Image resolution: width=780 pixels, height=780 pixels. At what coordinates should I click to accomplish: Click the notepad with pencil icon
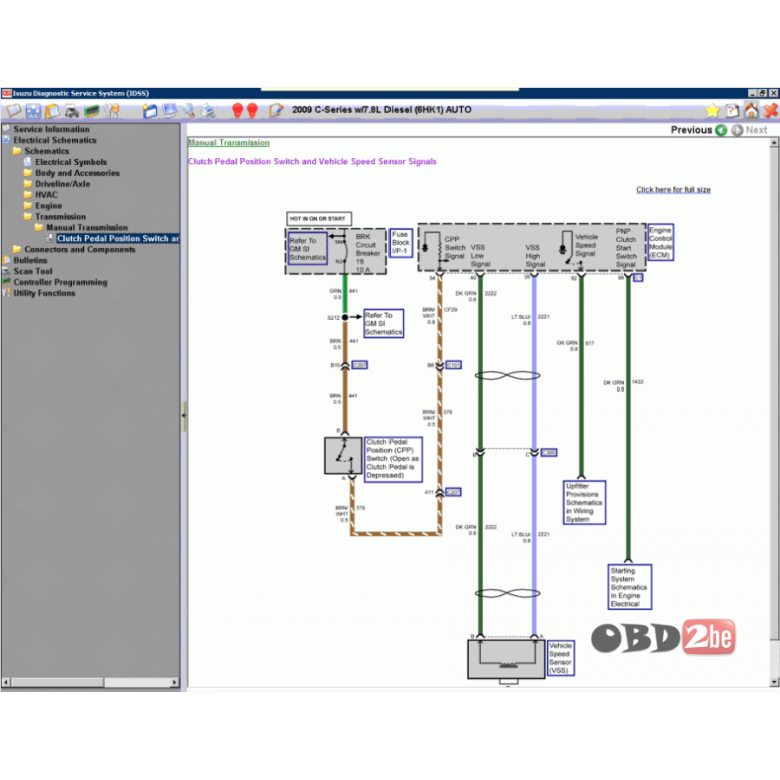pyautogui.click(x=276, y=110)
